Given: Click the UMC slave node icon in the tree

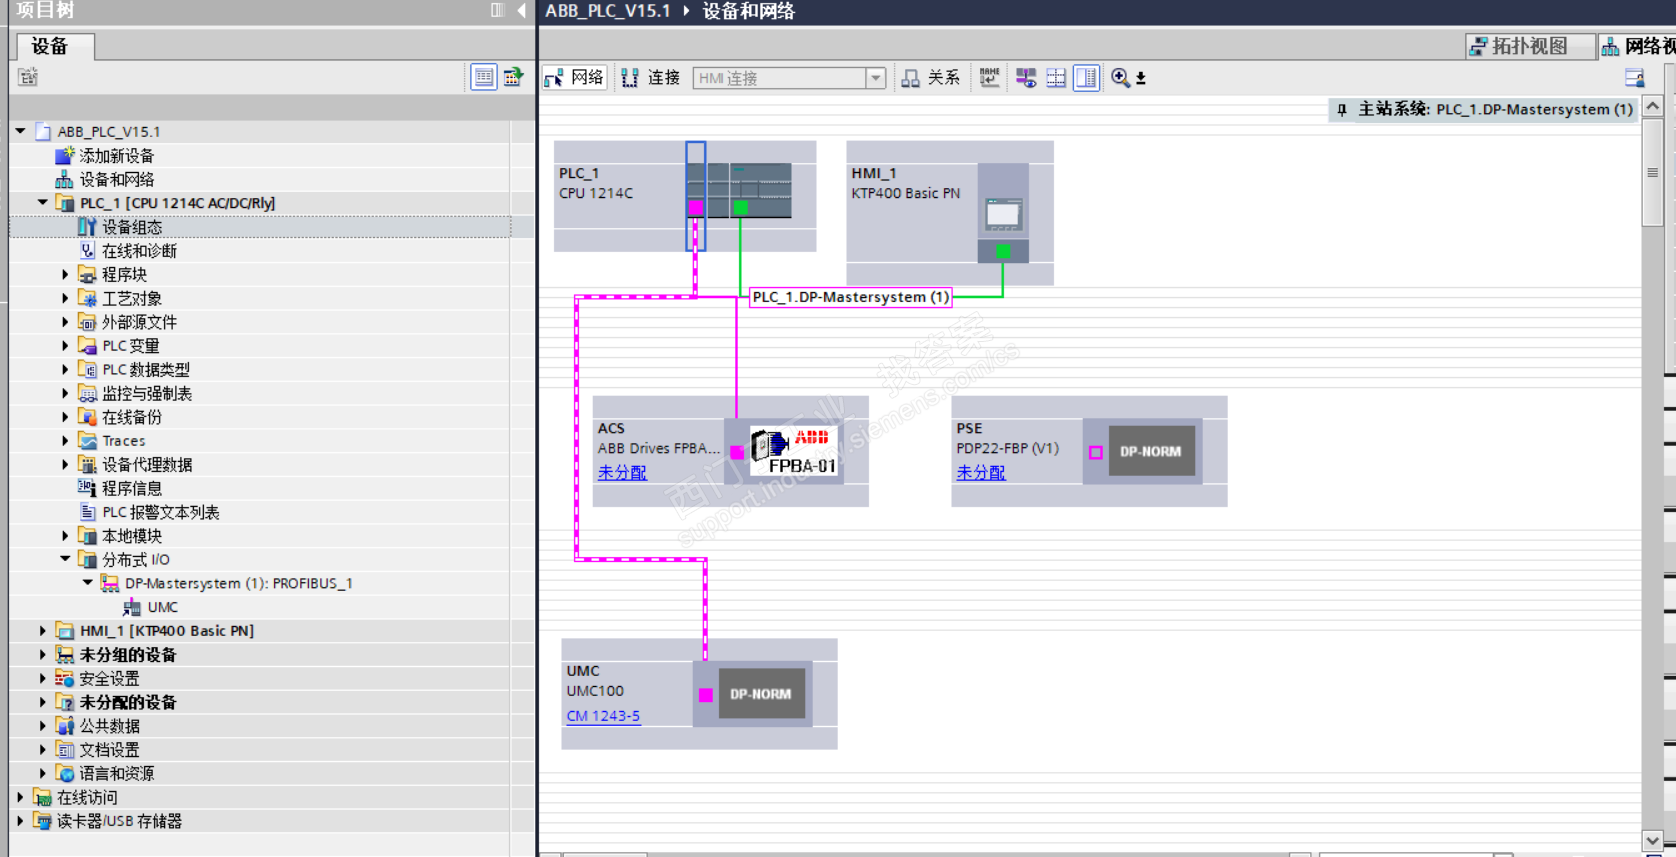Looking at the screenshot, I should 132,607.
